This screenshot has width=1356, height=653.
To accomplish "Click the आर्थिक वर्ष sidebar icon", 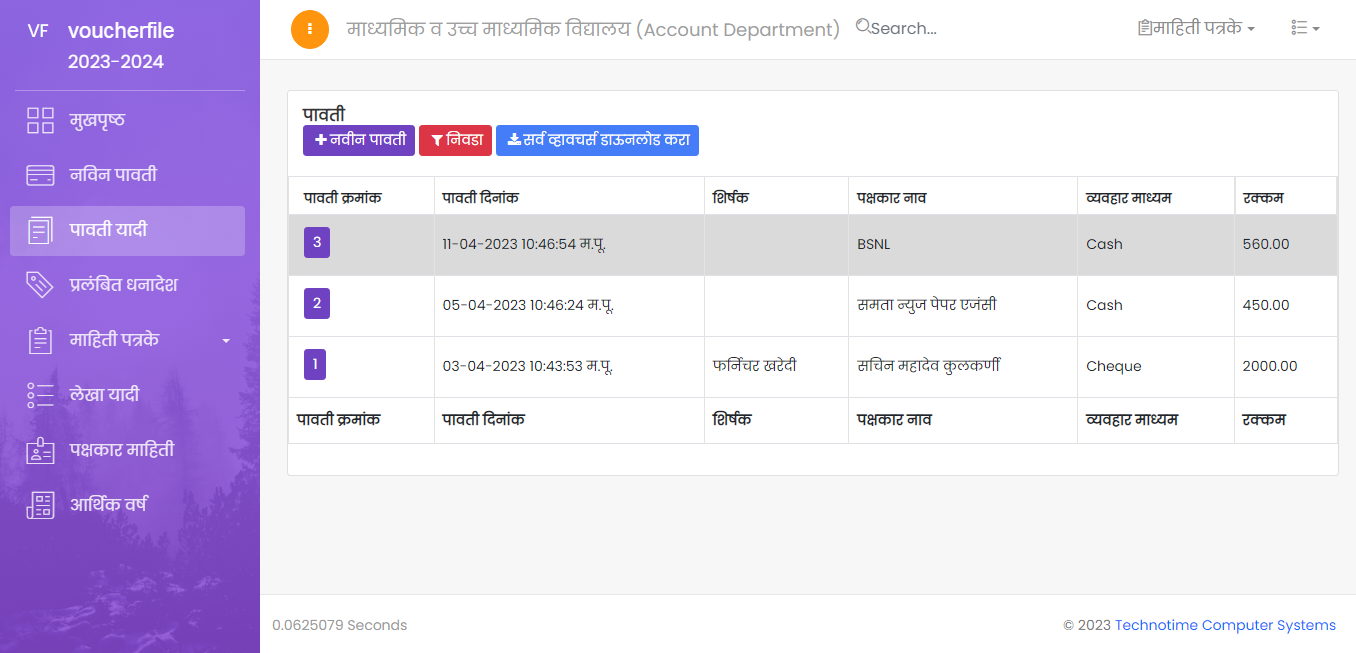I will pos(40,505).
